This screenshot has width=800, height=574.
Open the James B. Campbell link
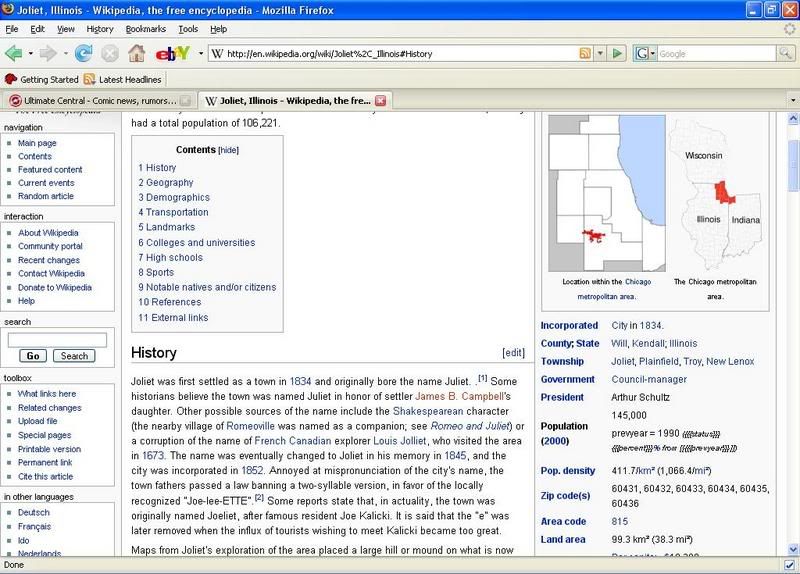[459, 396]
